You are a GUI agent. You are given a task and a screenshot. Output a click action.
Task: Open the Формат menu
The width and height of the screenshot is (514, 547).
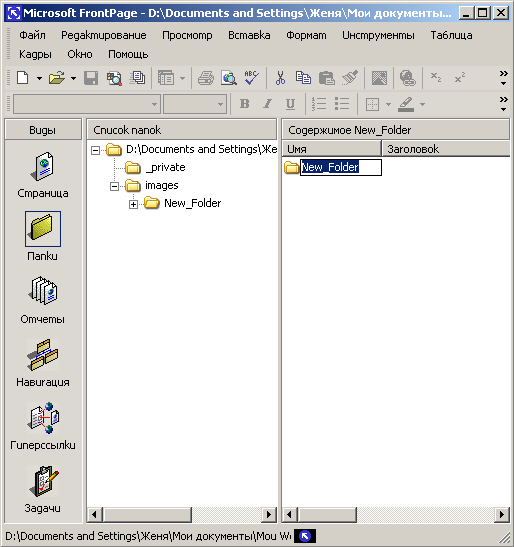(x=306, y=35)
